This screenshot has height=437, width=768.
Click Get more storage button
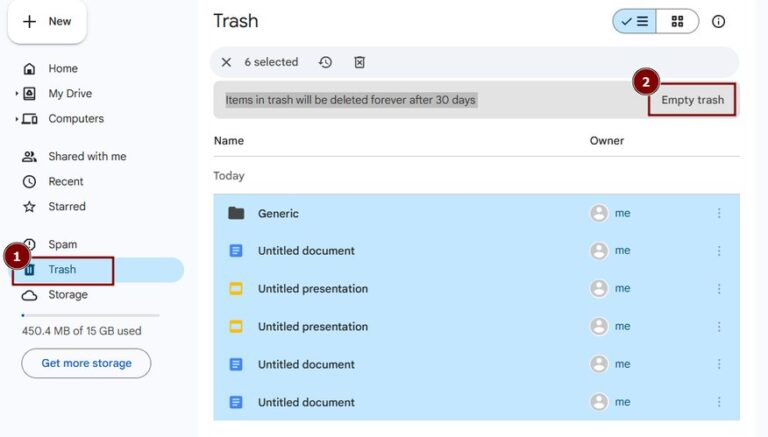pos(86,363)
